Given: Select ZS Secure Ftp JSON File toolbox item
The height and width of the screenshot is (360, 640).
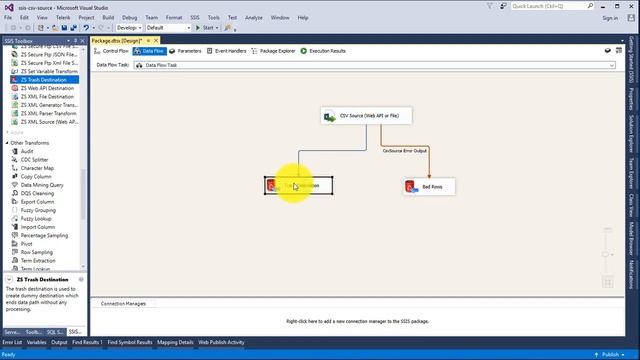Looking at the screenshot, I should [x=44, y=54].
